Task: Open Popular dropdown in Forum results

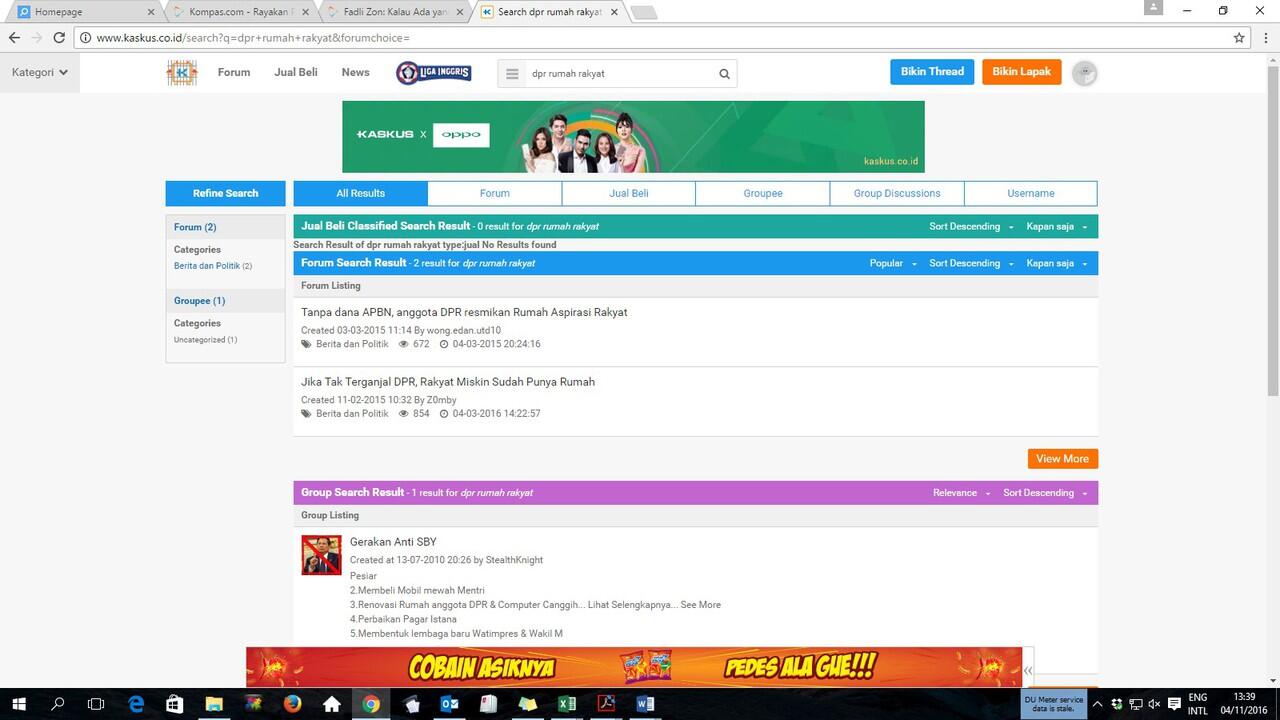Action: 892,263
